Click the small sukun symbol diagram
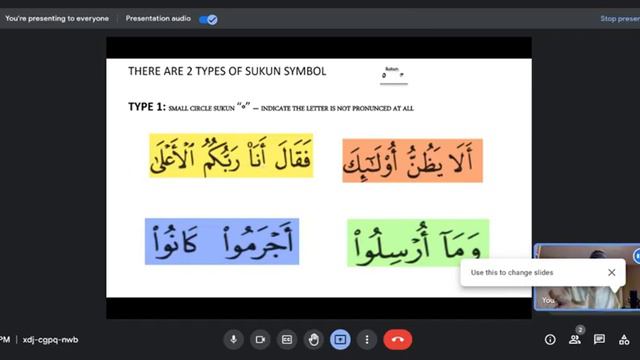The image size is (640, 360). [393, 75]
